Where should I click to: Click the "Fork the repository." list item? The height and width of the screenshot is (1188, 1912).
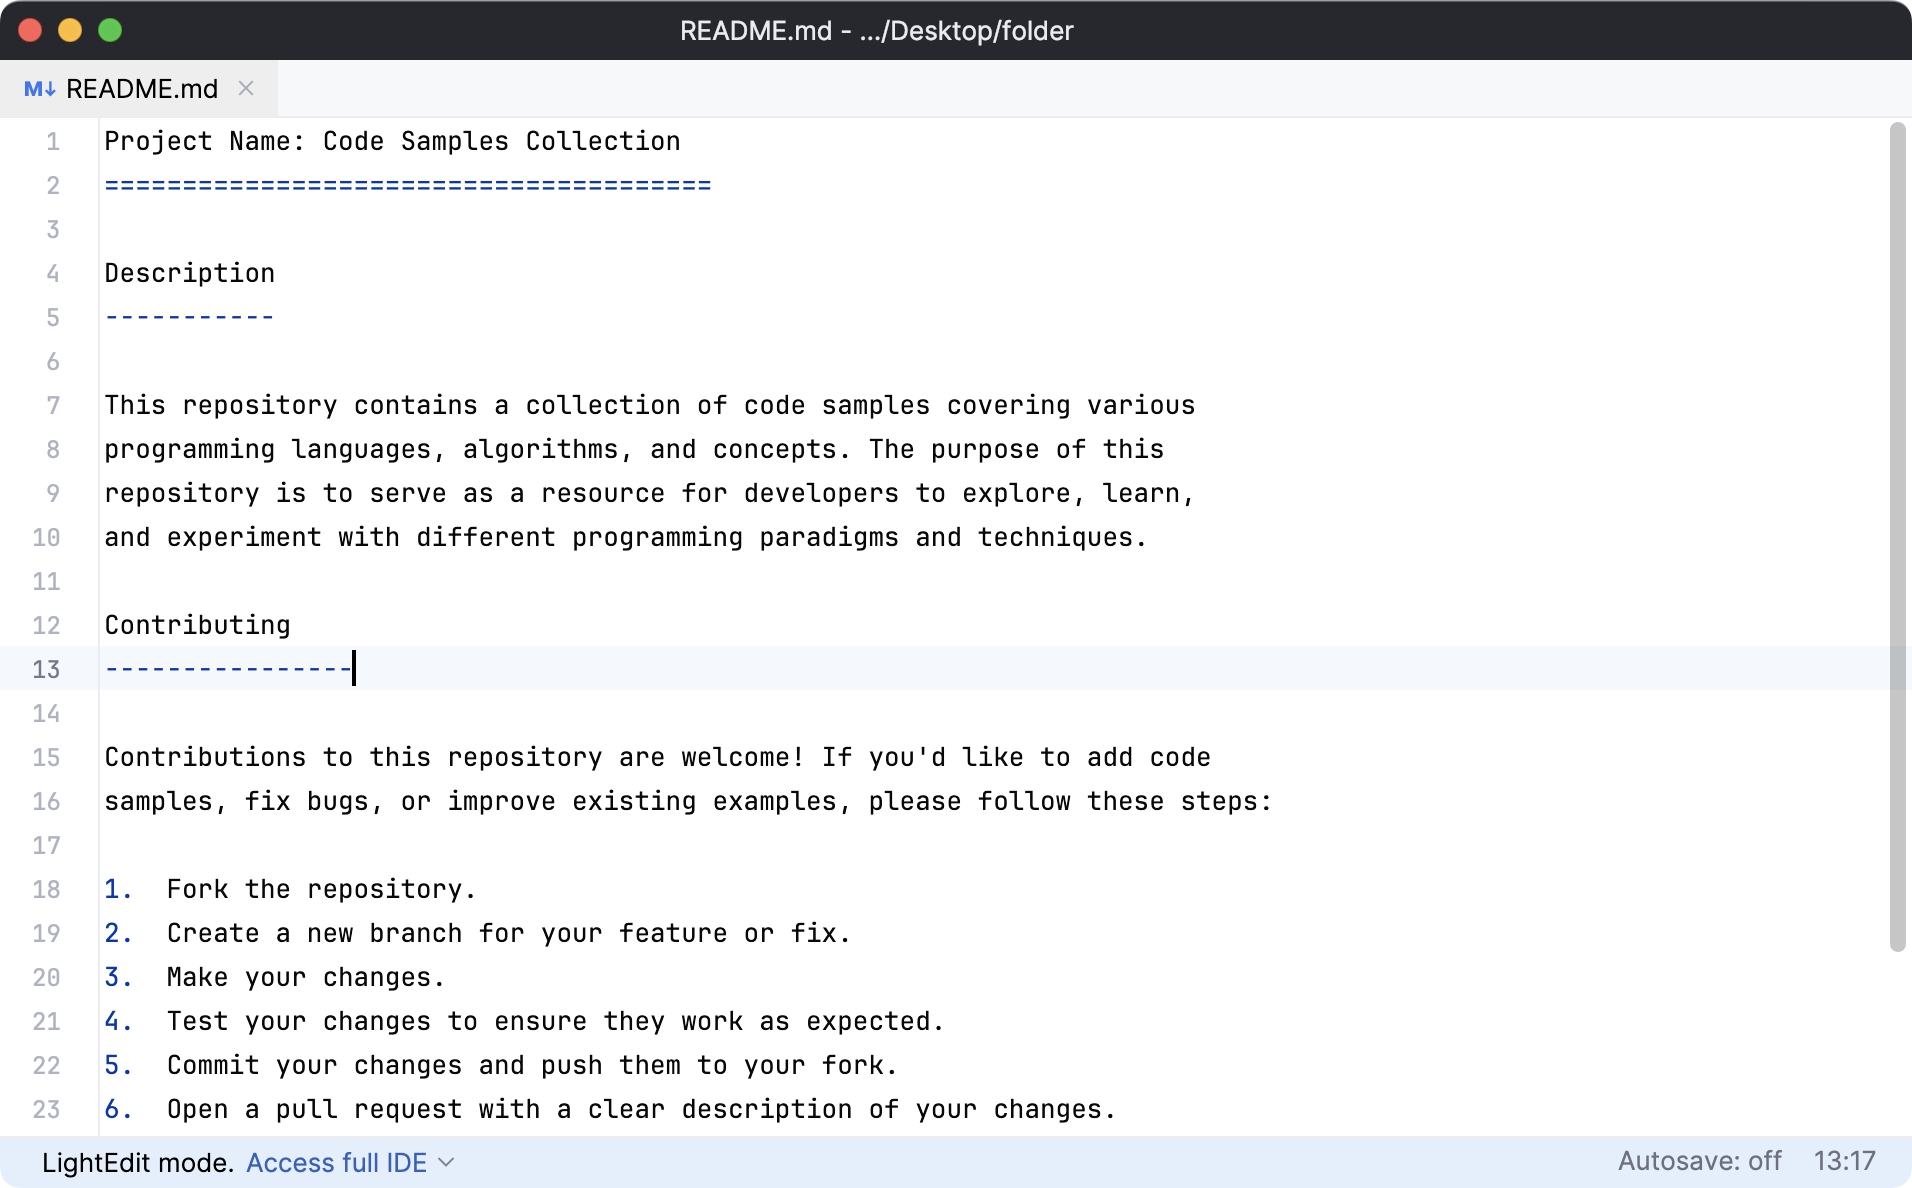coord(320,889)
